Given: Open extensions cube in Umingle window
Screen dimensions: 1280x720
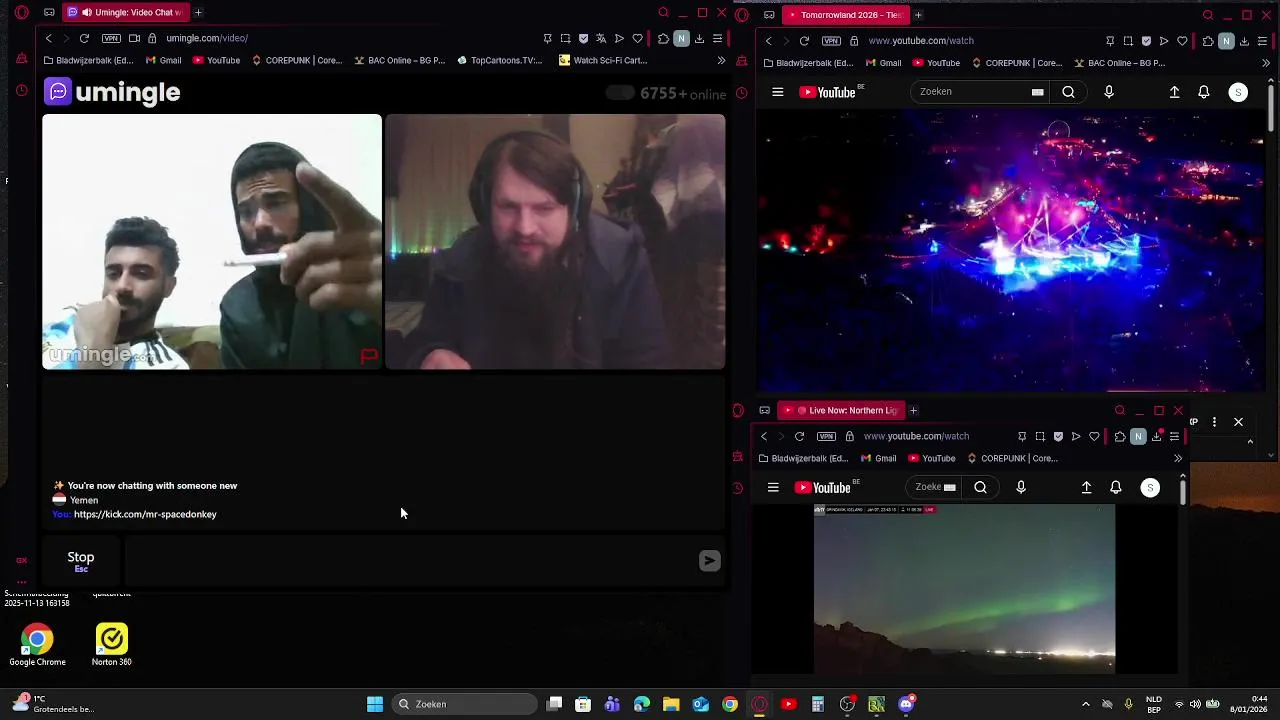Looking at the screenshot, I should pyautogui.click(x=663, y=38).
